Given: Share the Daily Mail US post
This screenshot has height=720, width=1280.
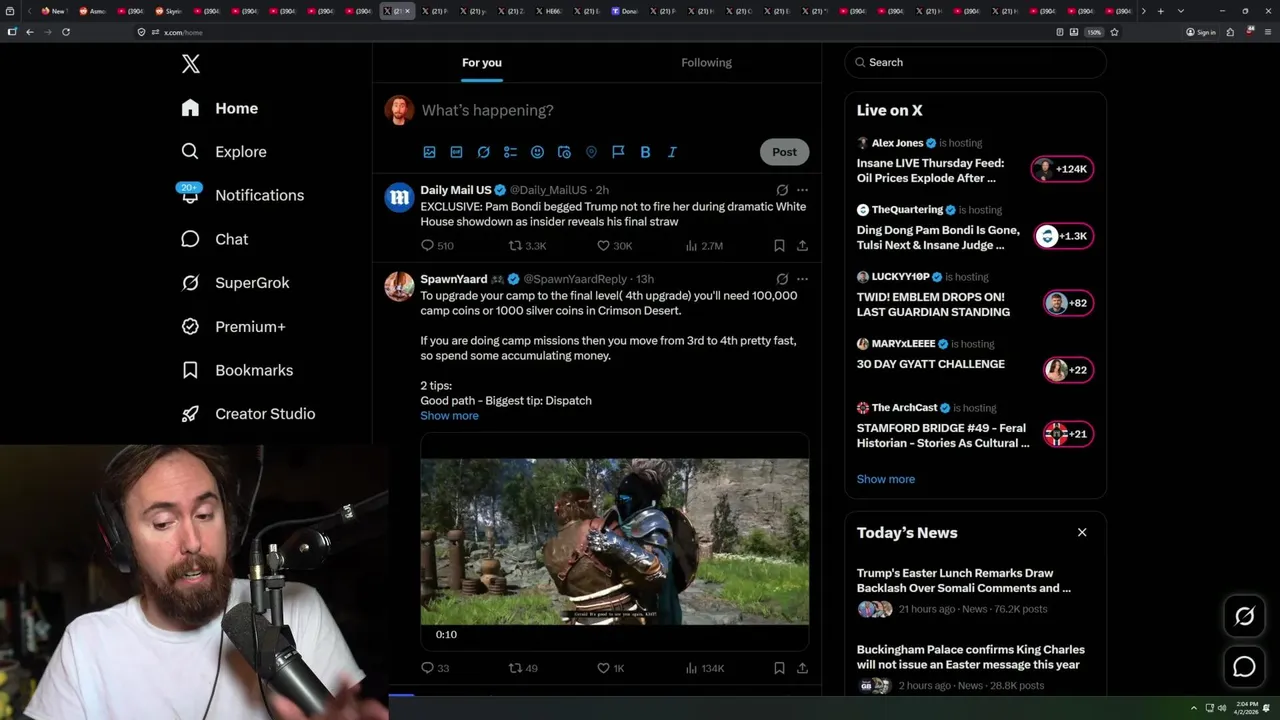Looking at the screenshot, I should (802, 245).
